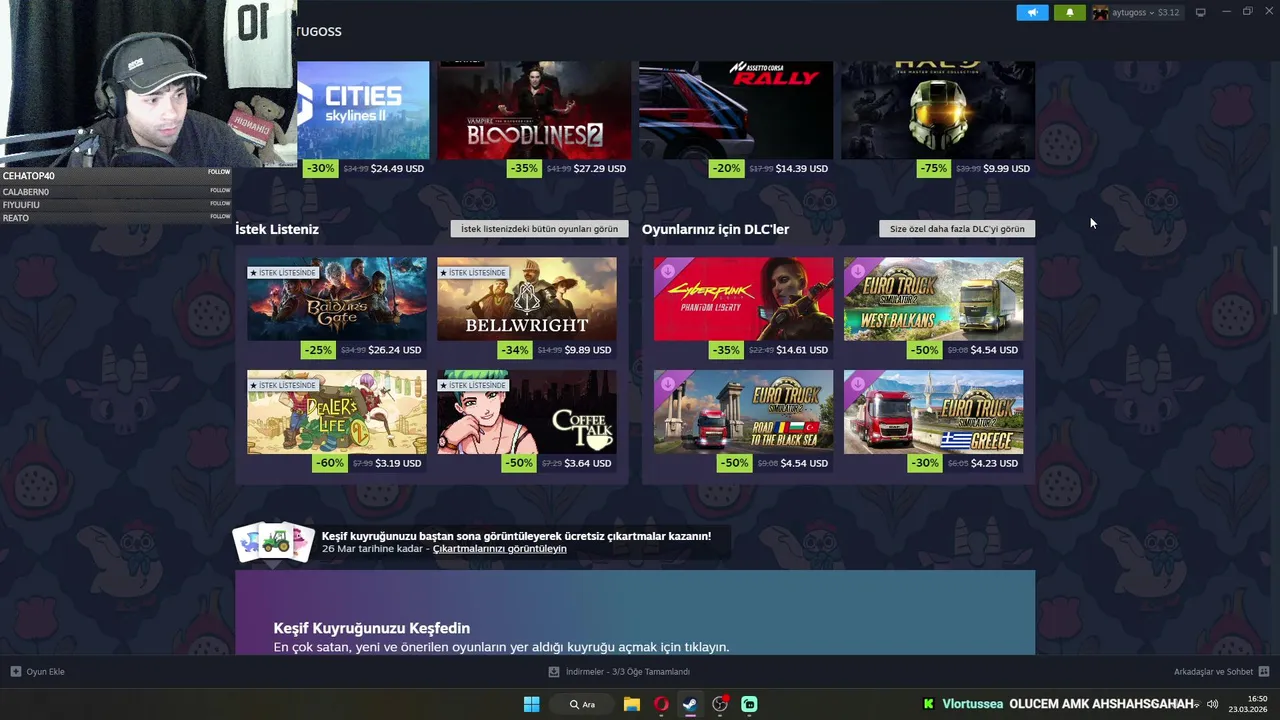Screen dimensions: 1280x720
Task: Open Steam announcements megaphone icon
Action: (1032, 13)
